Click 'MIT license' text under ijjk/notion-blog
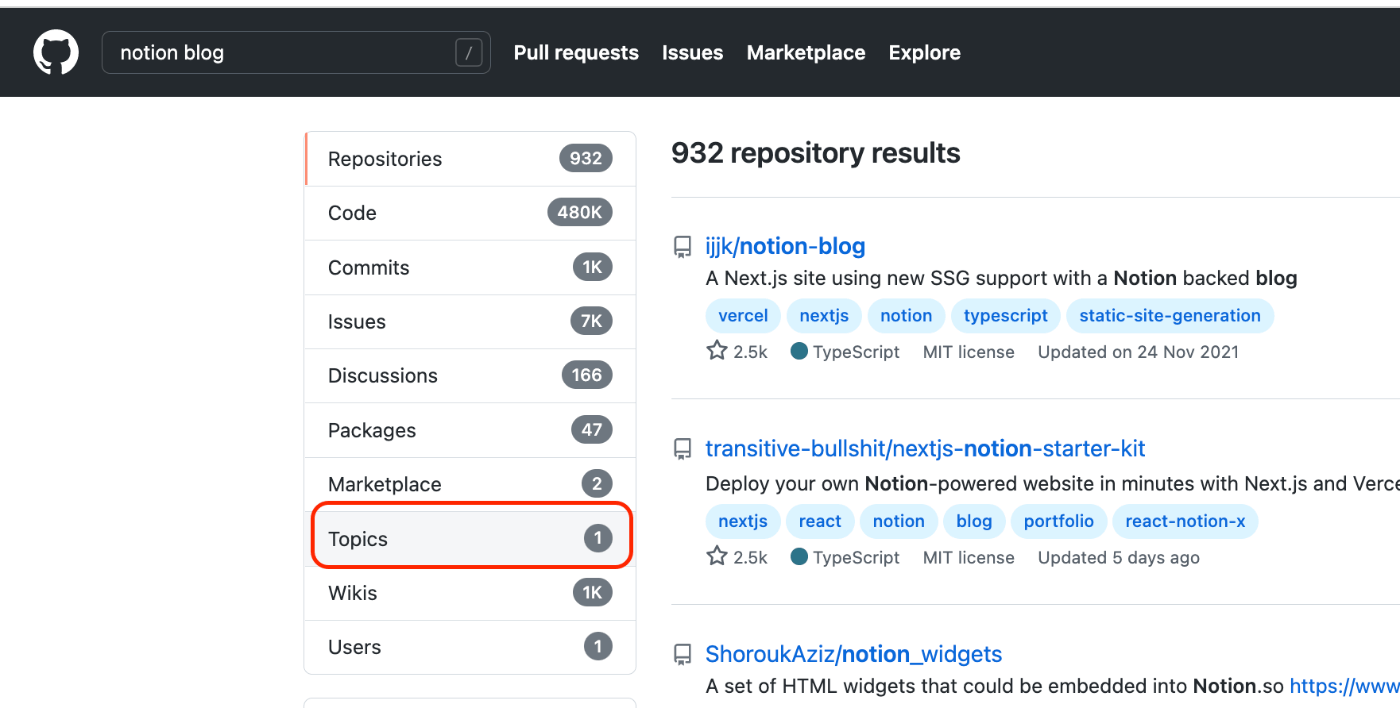This screenshot has height=708, width=1400. pos(968,352)
